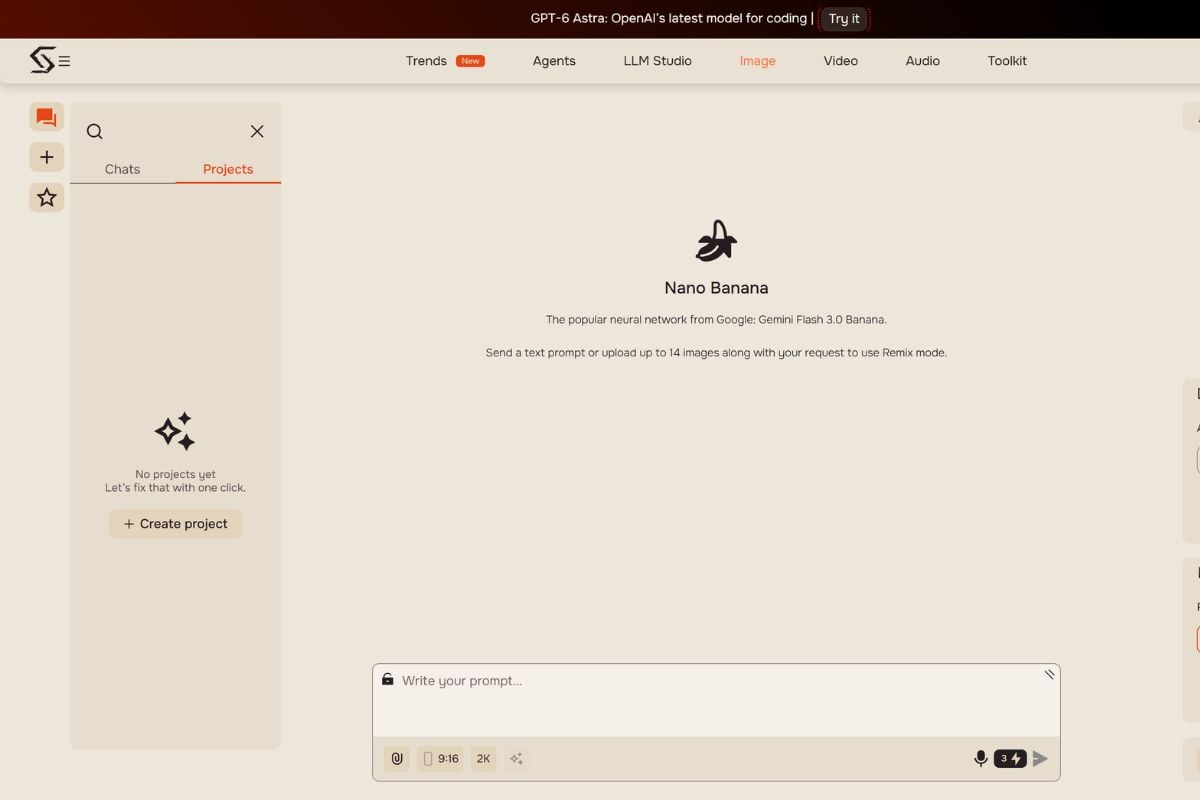Click the 3 credits lightning badge
Image resolution: width=1200 pixels, height=800 pixels.
[1010, 758]
